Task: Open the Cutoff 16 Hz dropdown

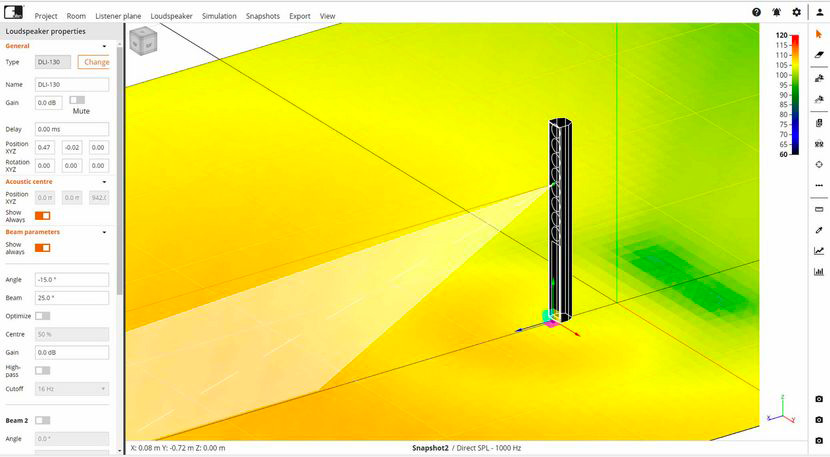Action: click(x=72, y=389)
